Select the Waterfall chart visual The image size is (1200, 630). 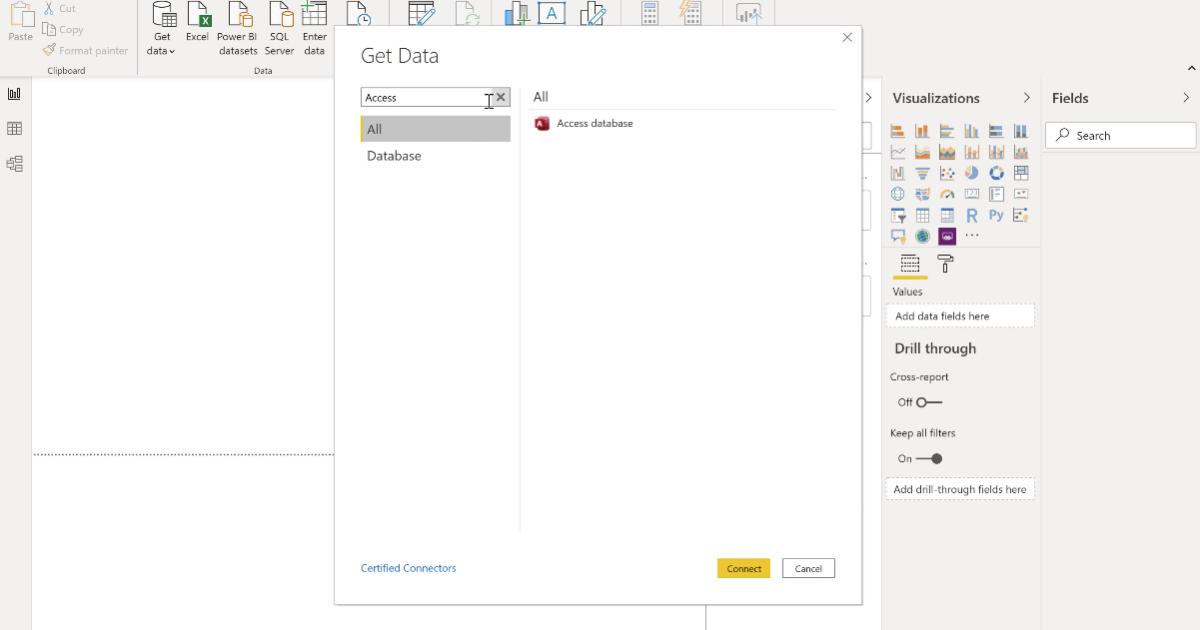click(897, 173)
